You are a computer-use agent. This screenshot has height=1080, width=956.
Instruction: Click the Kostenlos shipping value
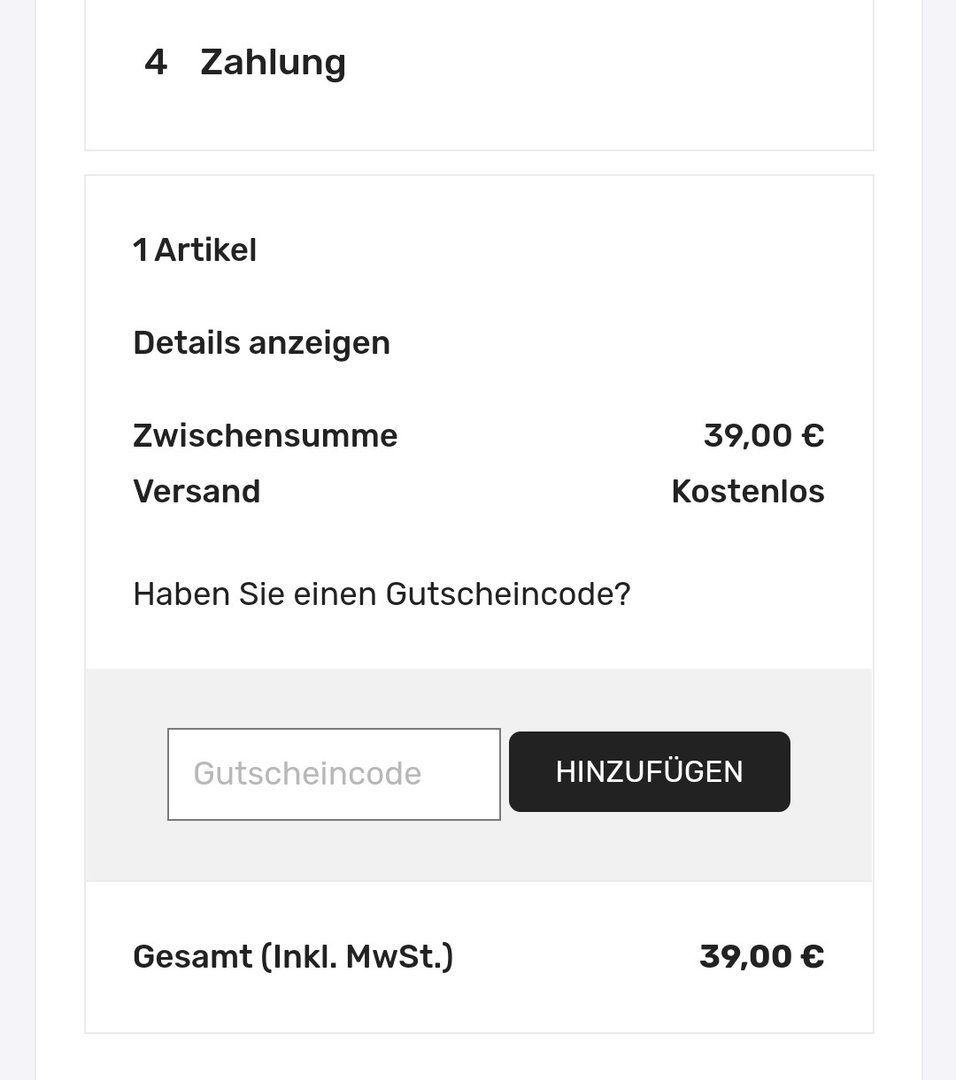(748, 492)
